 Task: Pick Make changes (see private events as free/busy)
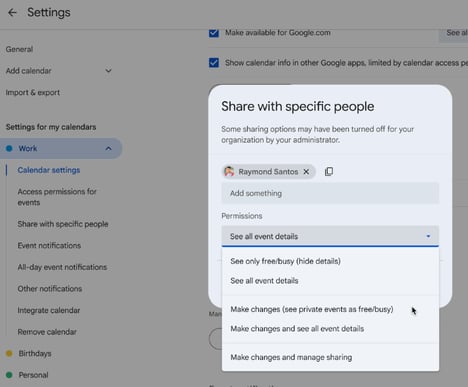point(312,309)
